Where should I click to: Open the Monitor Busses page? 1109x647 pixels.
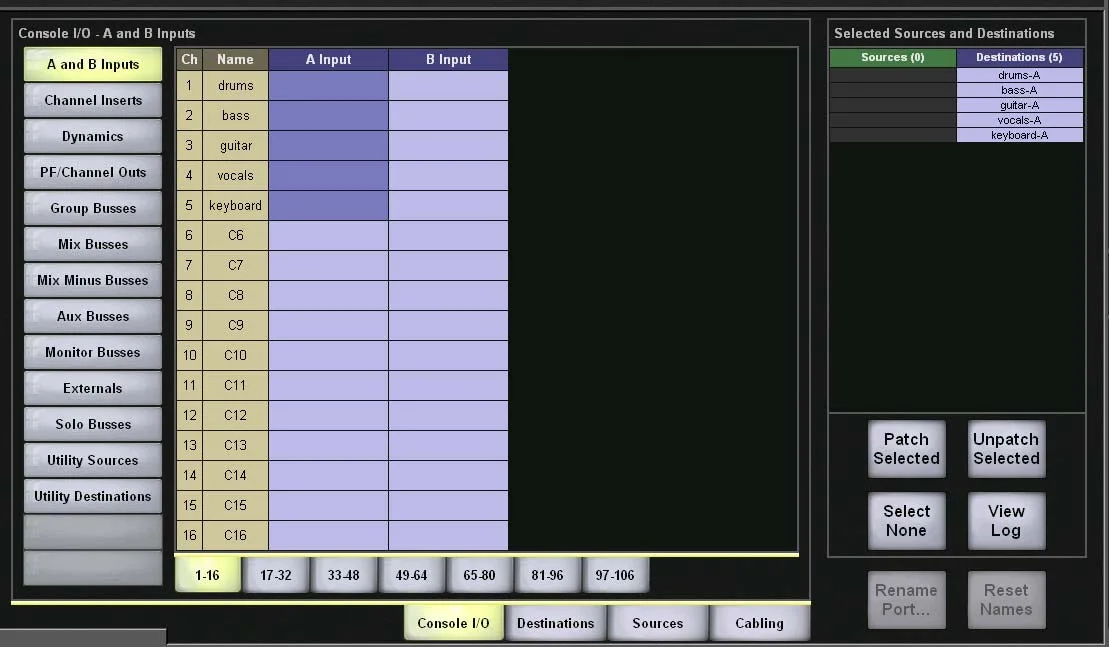click(93, 353)
